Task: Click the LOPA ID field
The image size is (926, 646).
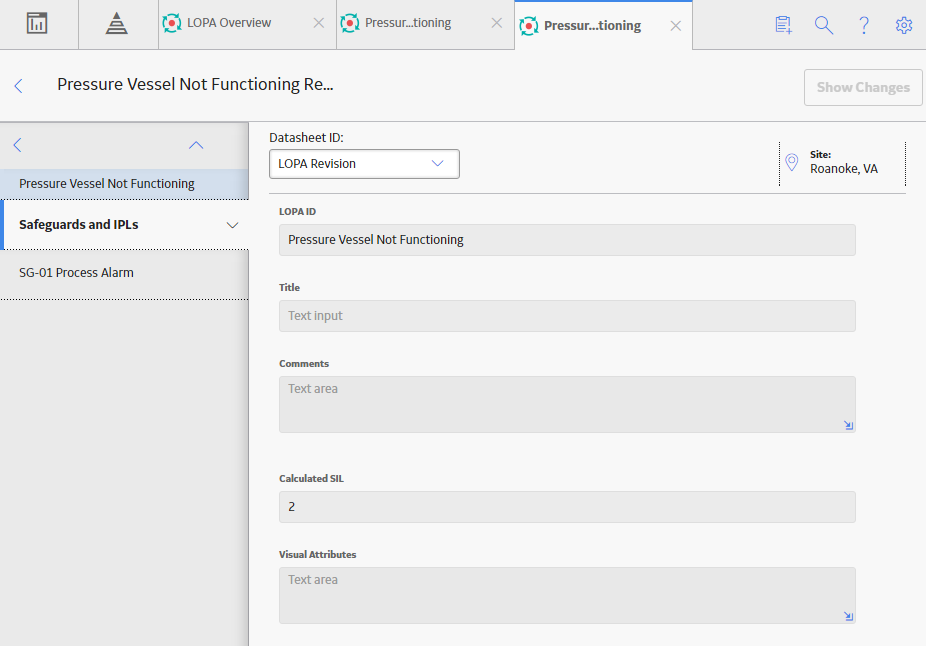Action: 567,240
